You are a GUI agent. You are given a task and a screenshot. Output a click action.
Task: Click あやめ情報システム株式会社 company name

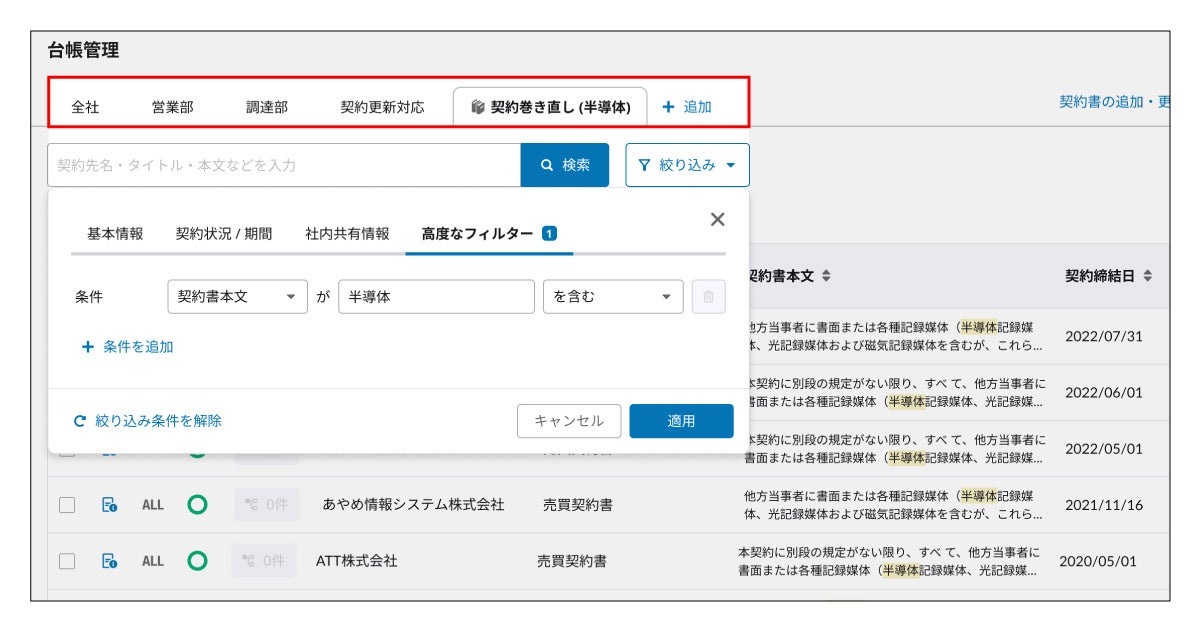(413, 505)
